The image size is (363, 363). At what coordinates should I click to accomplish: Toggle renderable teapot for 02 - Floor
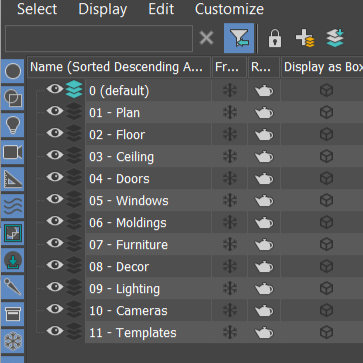pos(264,135)
